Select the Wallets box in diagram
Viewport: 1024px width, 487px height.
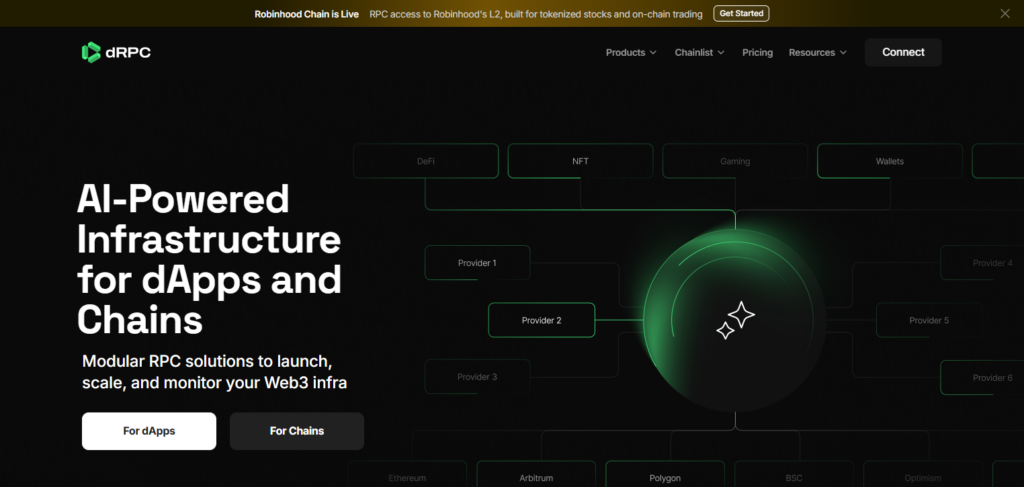tap(889, 161)
